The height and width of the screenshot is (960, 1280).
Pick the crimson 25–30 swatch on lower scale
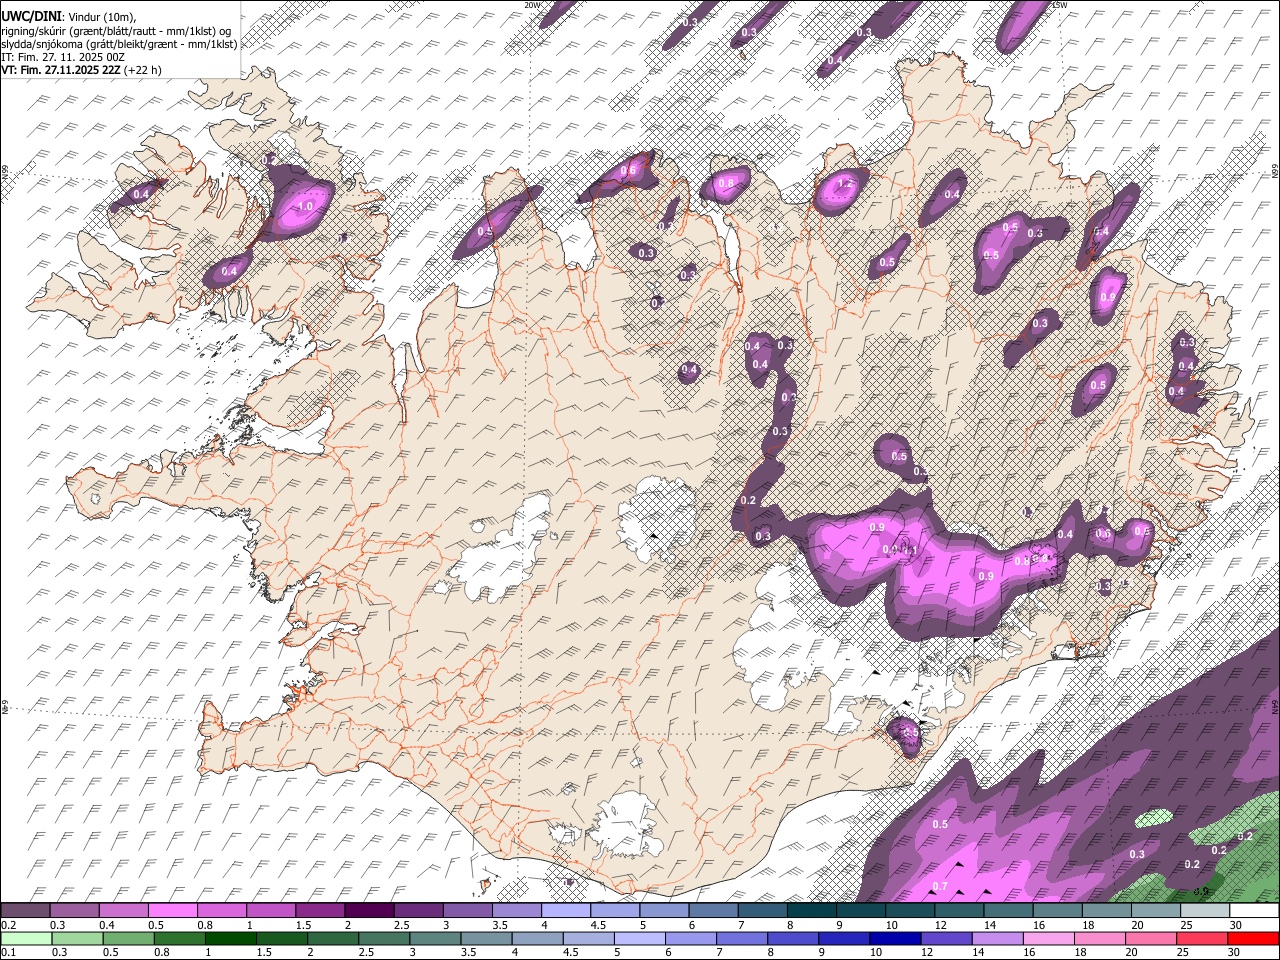[x=1204, y=938]
